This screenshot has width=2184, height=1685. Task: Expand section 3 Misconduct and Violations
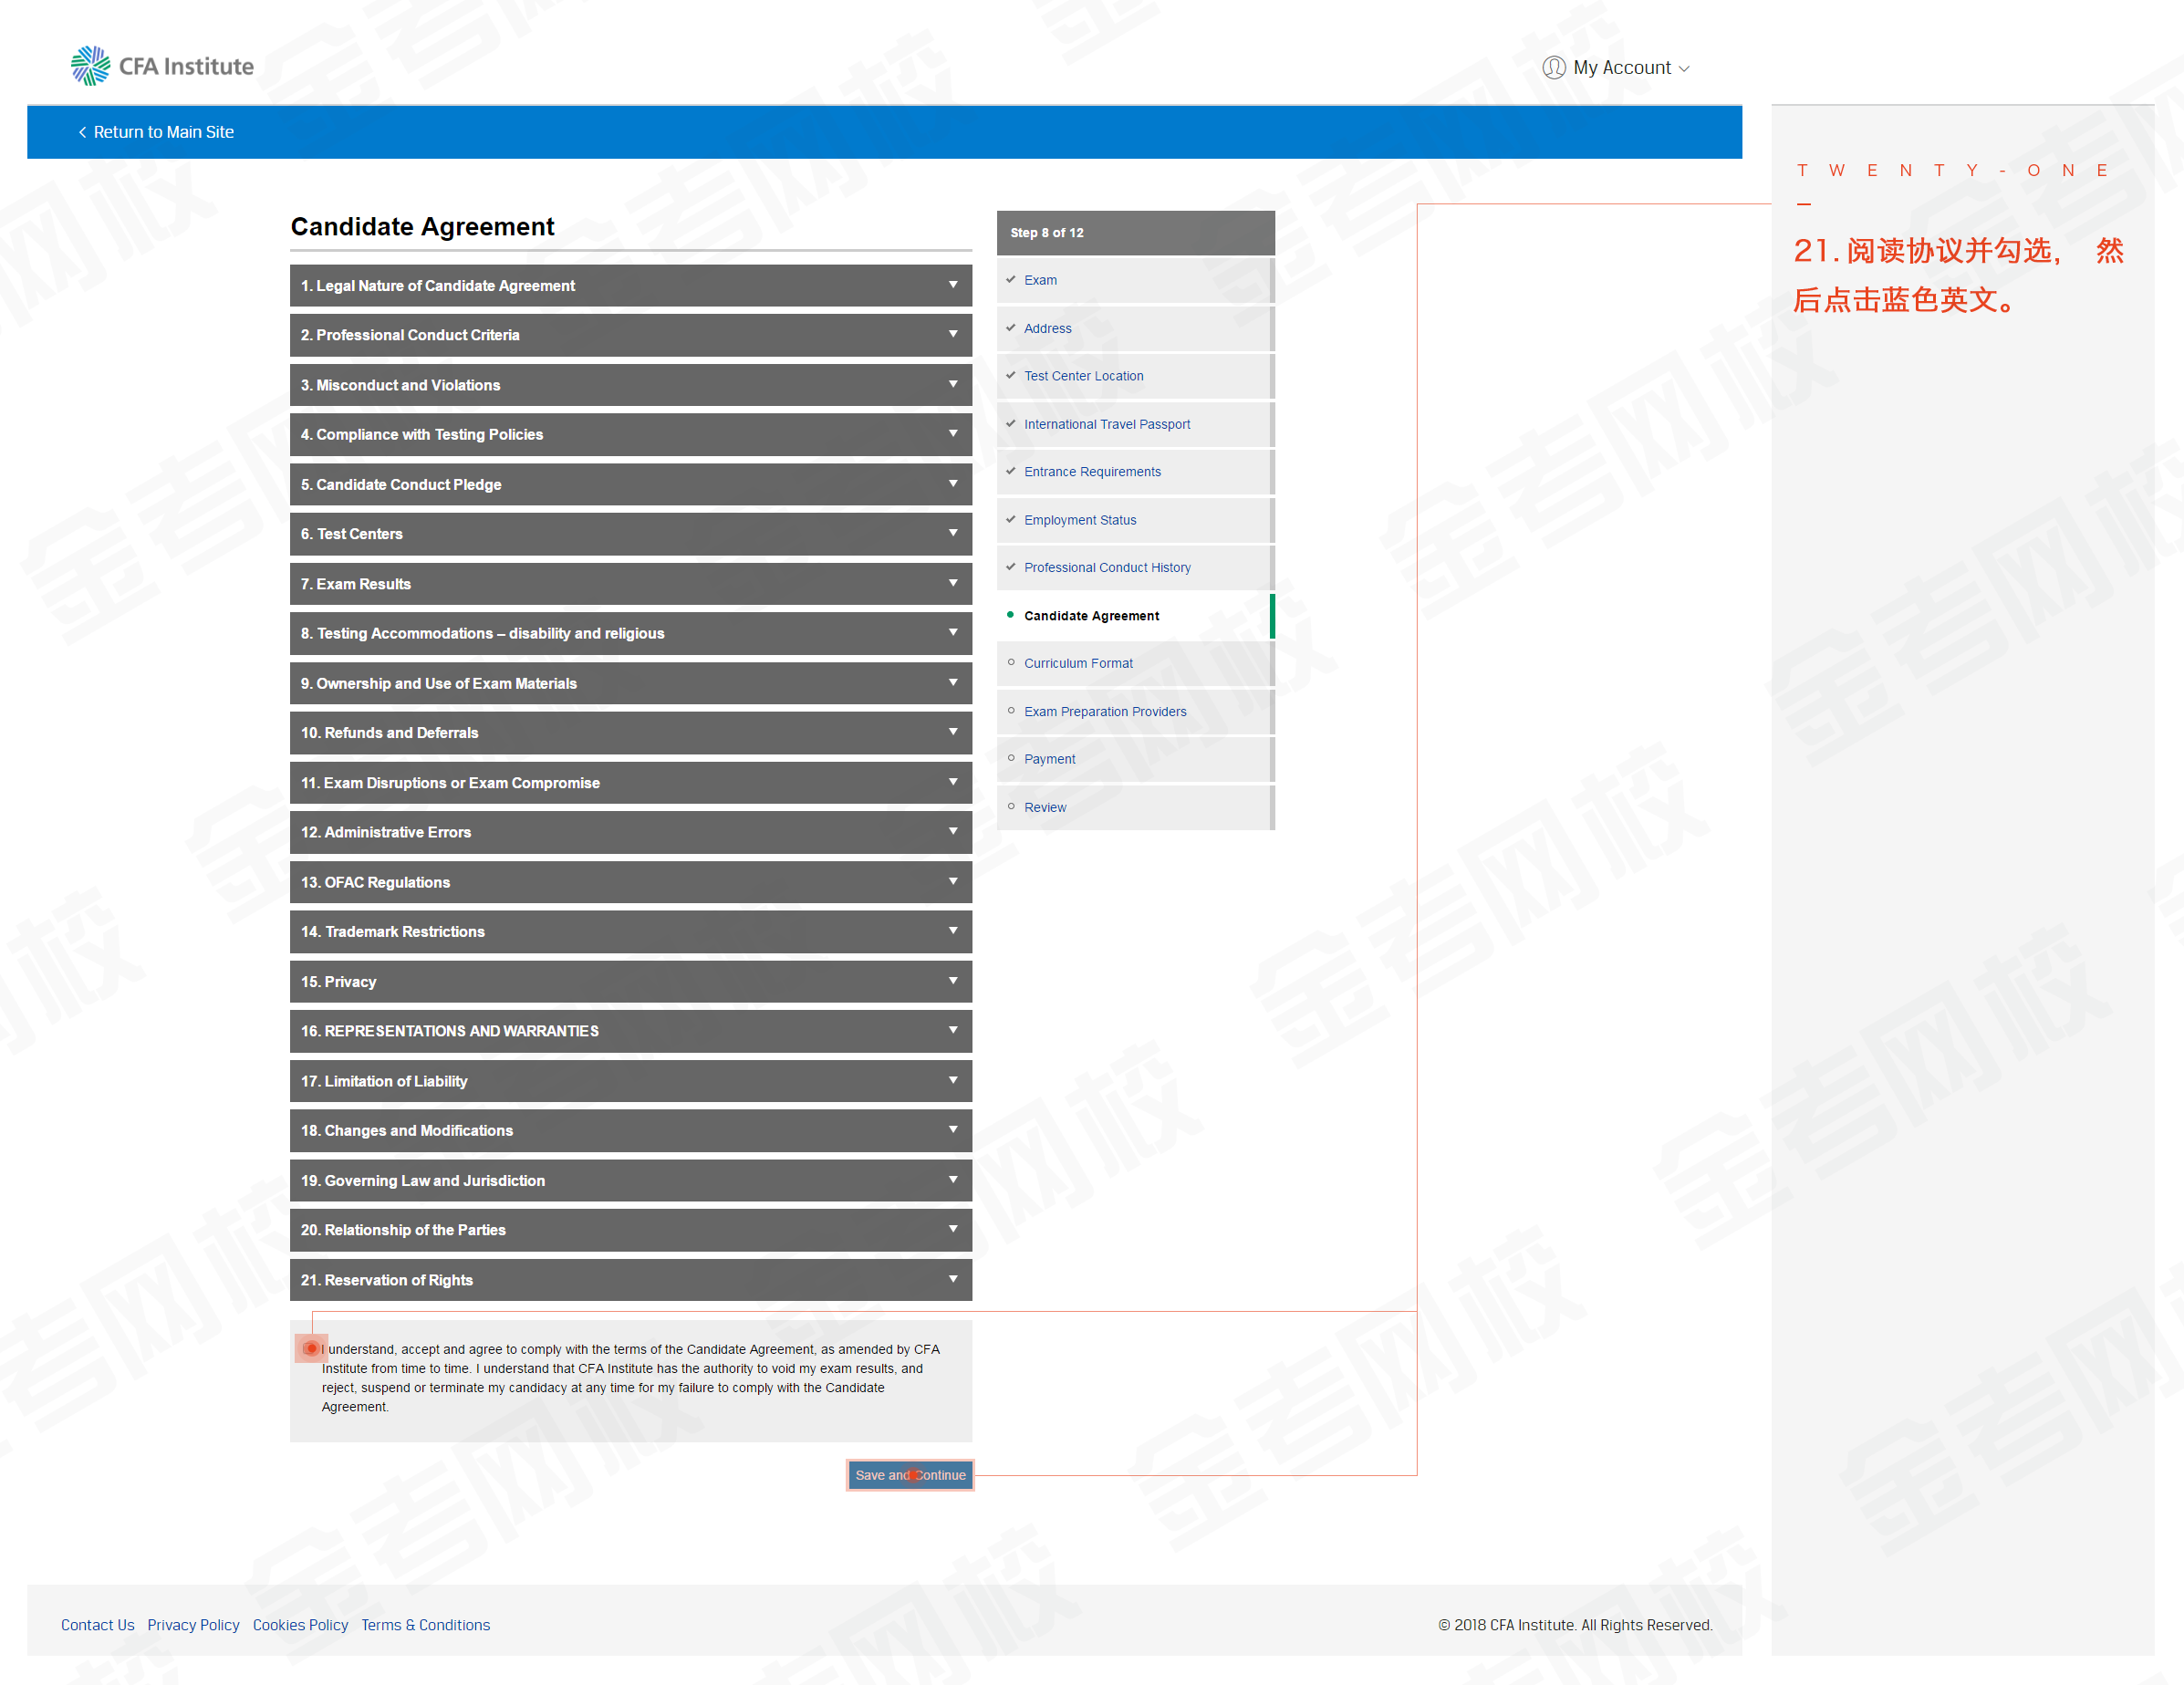[630, 385]
